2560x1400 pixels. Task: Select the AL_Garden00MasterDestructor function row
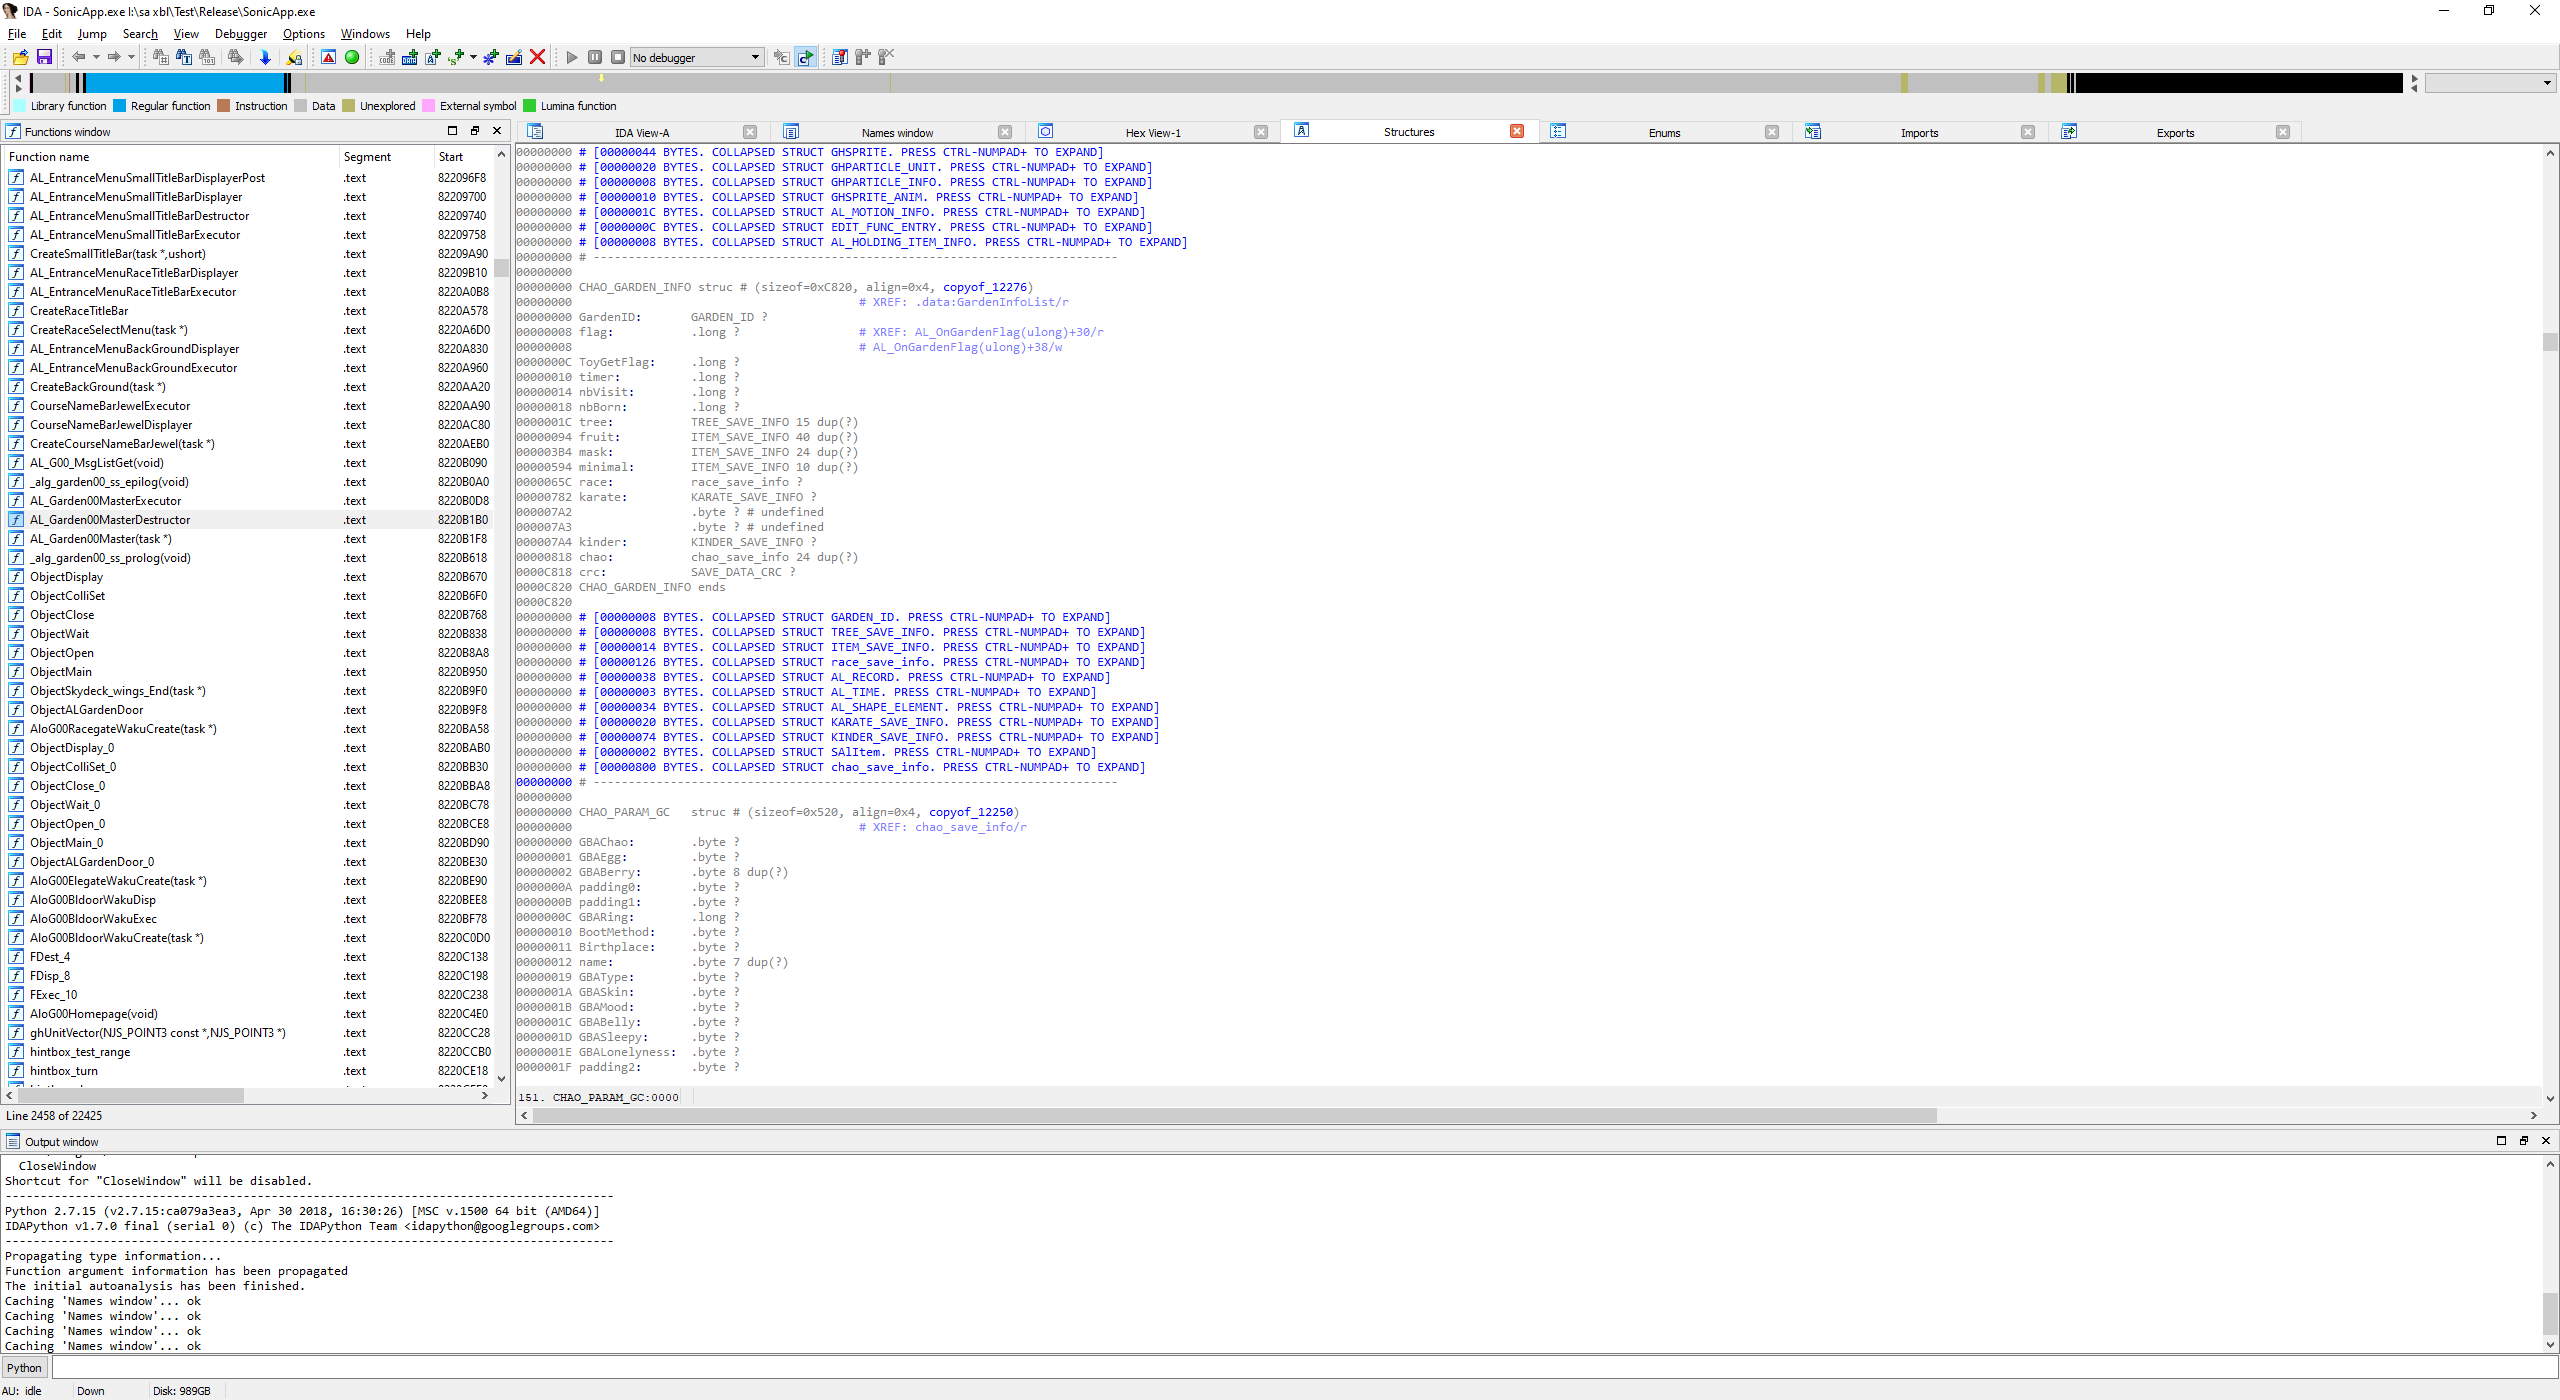pyautogui.click(x=249, y=520)
